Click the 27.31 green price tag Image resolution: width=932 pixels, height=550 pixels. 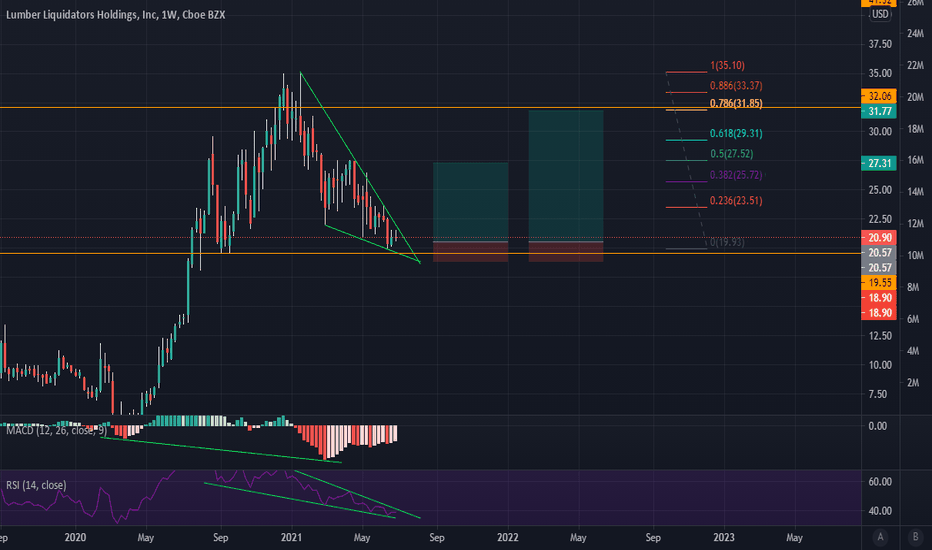pyautogui.click(x=879, y=163)
